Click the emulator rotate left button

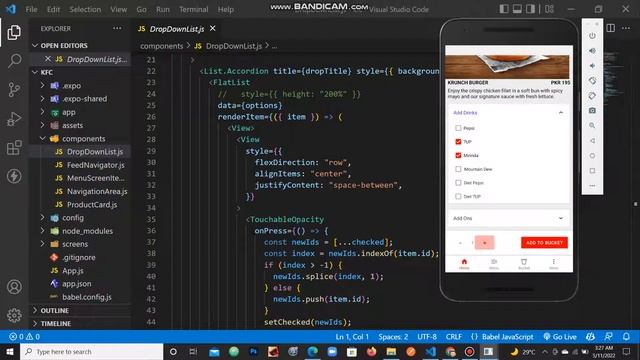tap(592, 81)
